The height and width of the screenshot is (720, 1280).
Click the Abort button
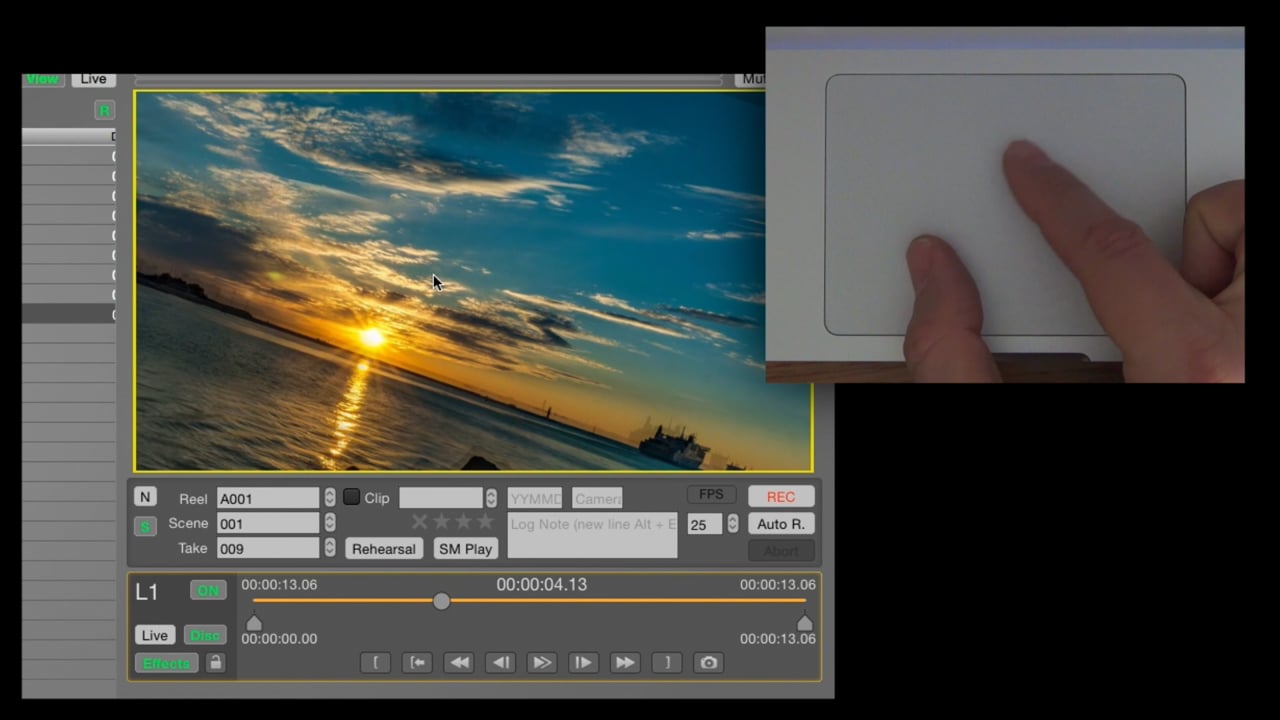(x=781, y=550)
